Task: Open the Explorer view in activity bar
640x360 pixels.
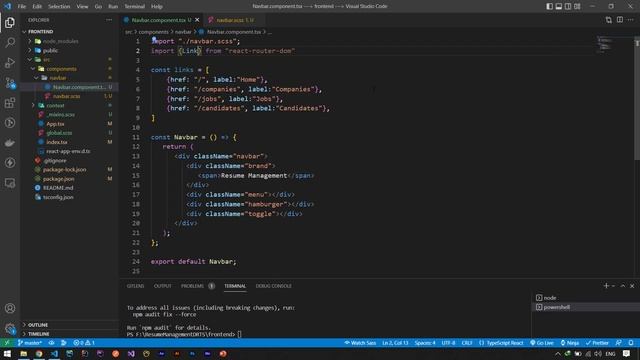Action: click(x=10, y=22)
